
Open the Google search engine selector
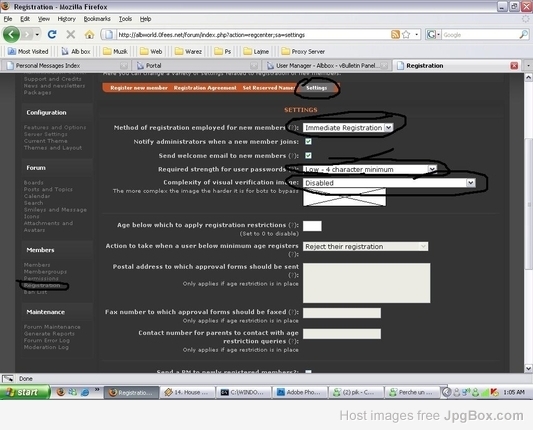pyautogui.click(x=433, y=34)
